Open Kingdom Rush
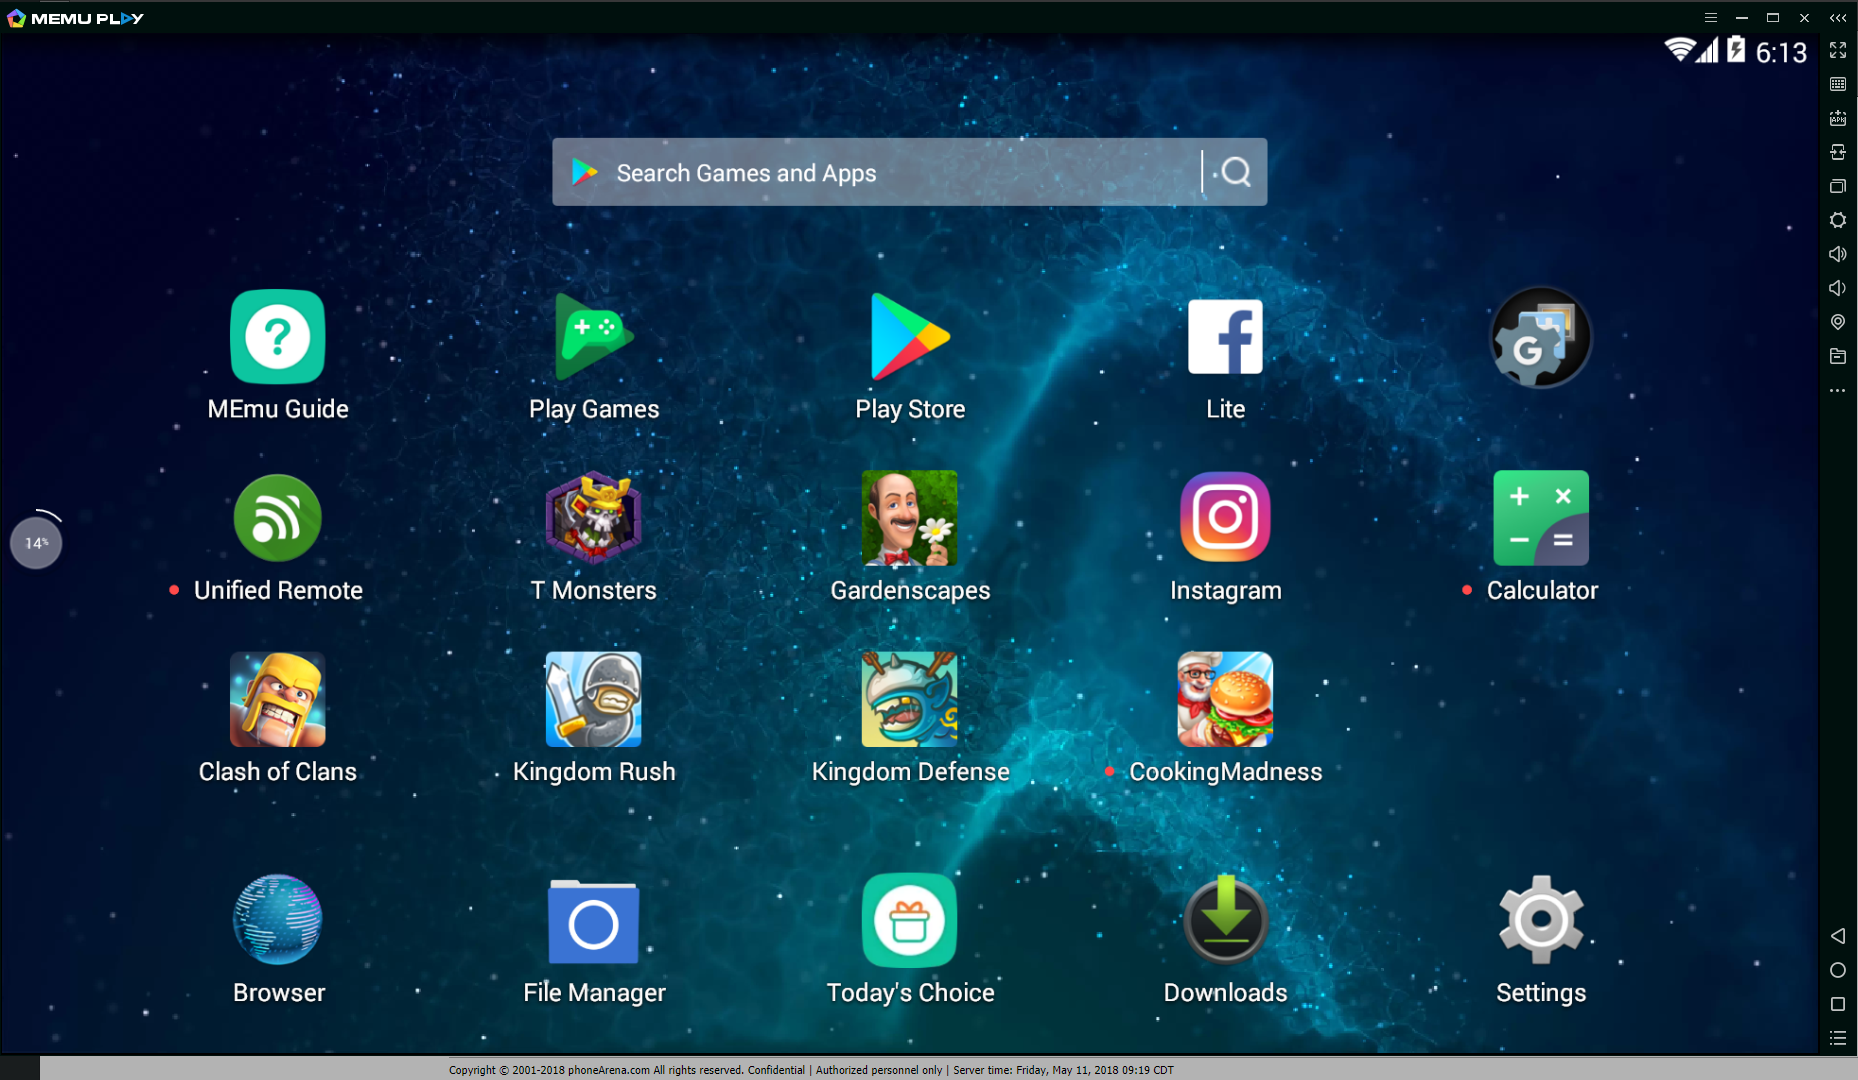The height and width of the screenshot is (1080, 1858). click(x=594, y=699)
